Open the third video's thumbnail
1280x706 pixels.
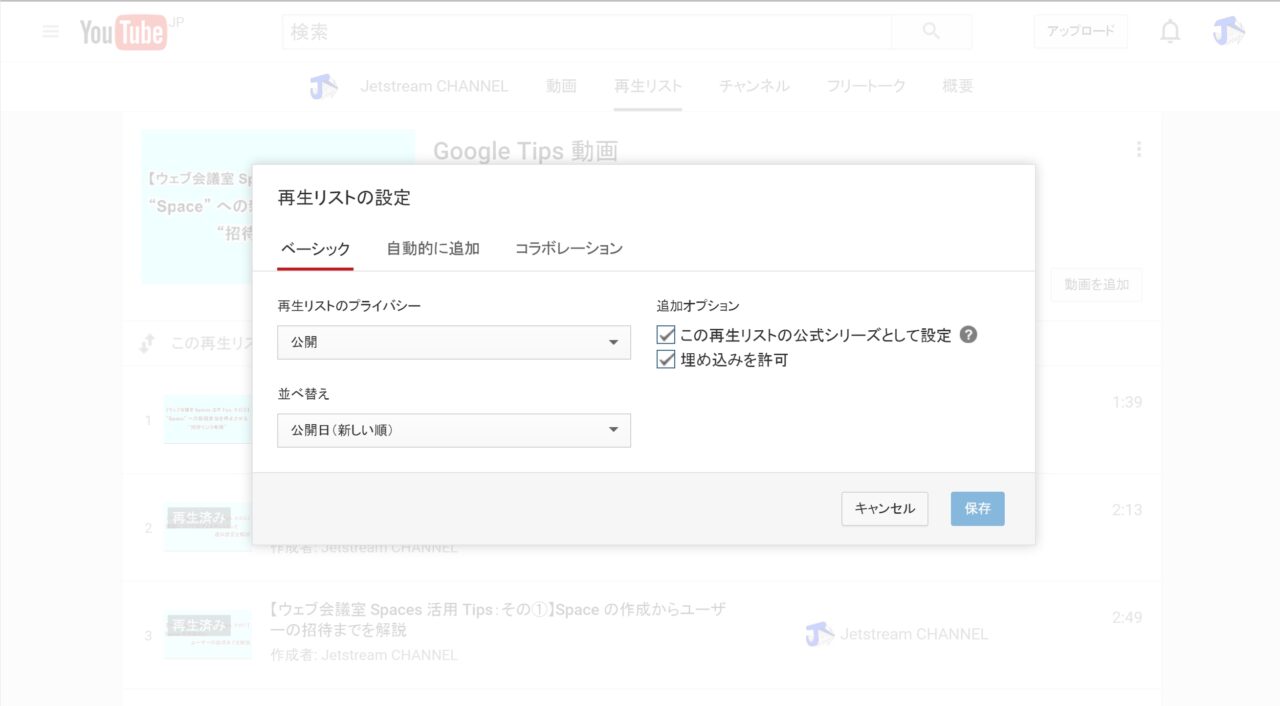point(208,634)
